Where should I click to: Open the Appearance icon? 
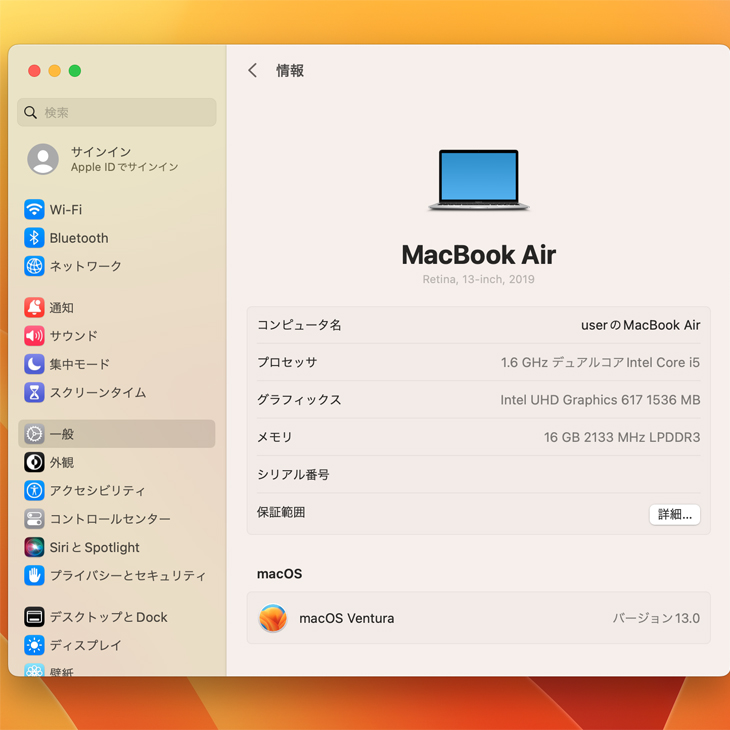(x=34, y=462)
